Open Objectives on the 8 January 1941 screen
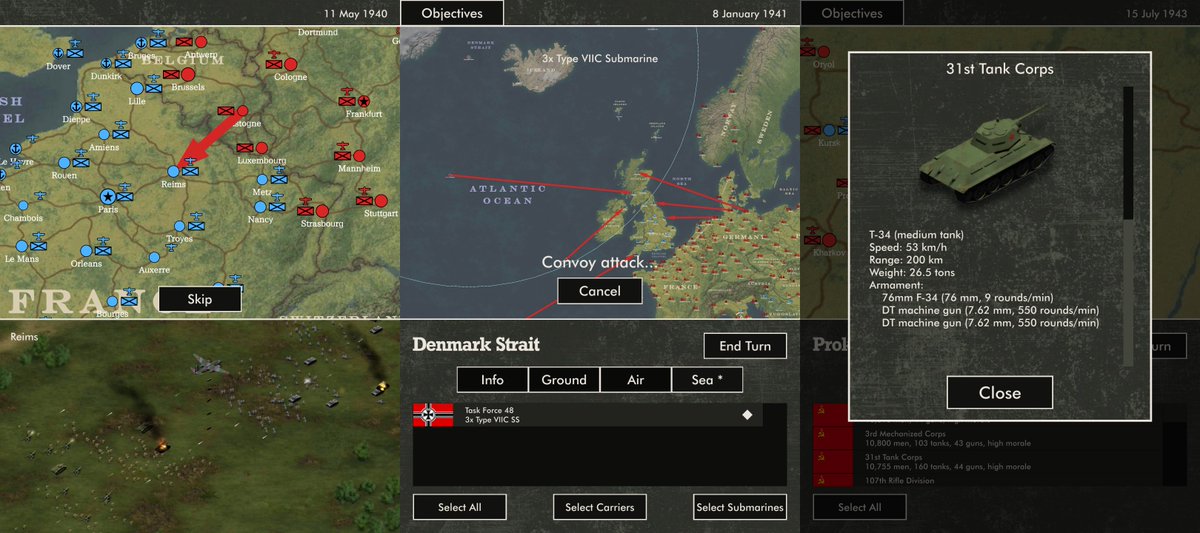The image size is (1200, 533). pos(452,14)
